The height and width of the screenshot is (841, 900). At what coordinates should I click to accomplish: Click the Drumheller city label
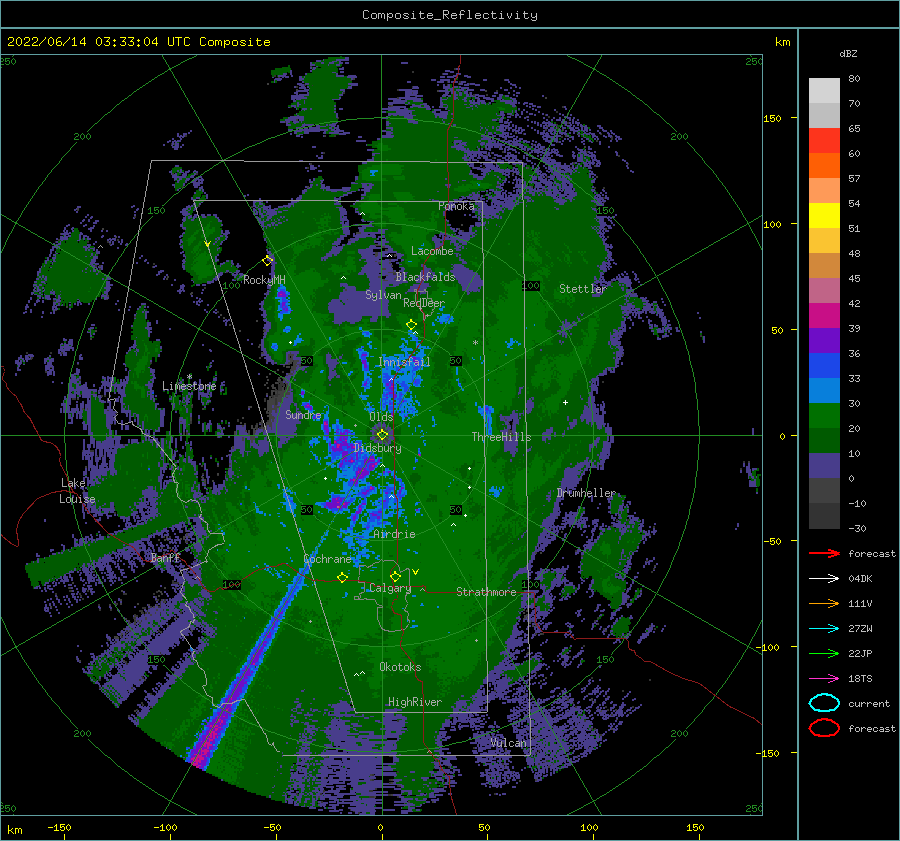(586, 493)
